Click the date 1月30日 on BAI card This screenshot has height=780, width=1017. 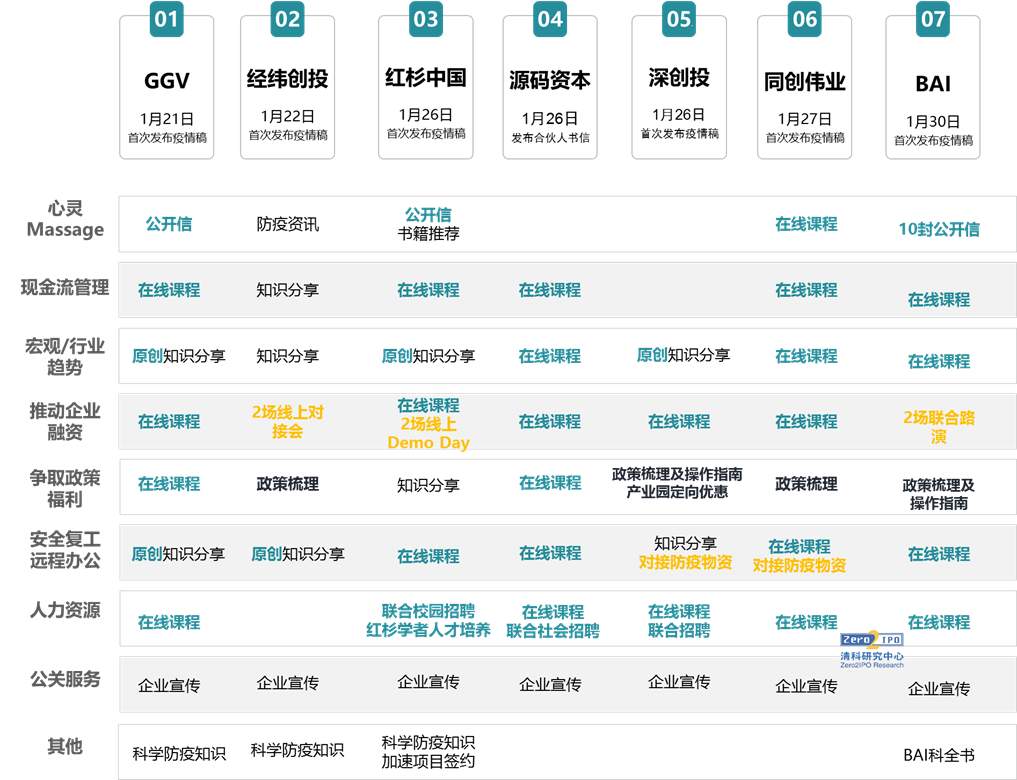click(x=933, y=122)
